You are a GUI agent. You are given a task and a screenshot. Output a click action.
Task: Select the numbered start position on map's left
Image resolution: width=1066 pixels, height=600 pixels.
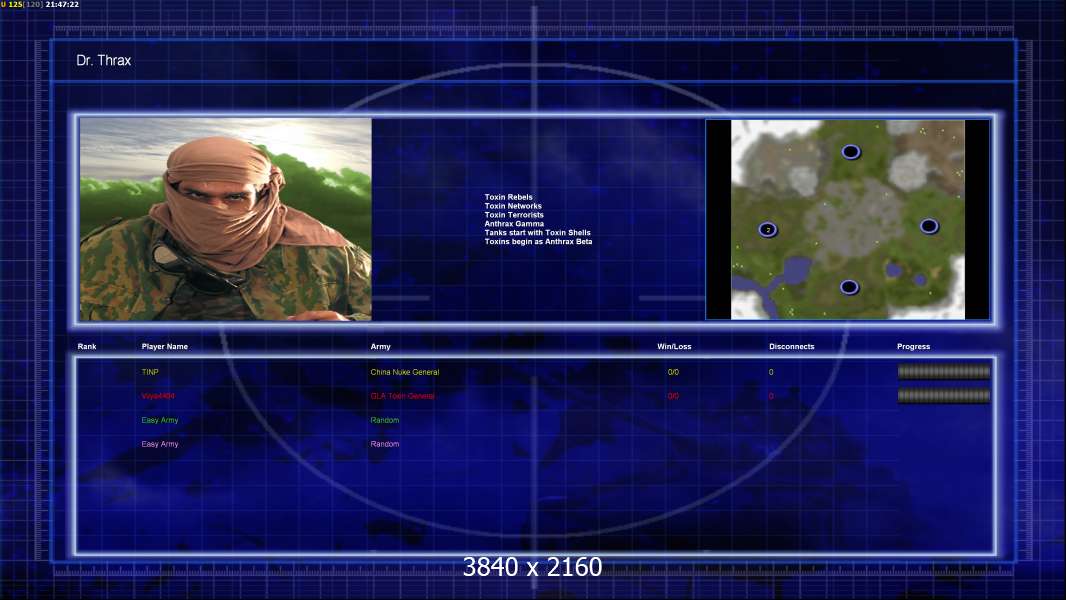pos(768,230)
